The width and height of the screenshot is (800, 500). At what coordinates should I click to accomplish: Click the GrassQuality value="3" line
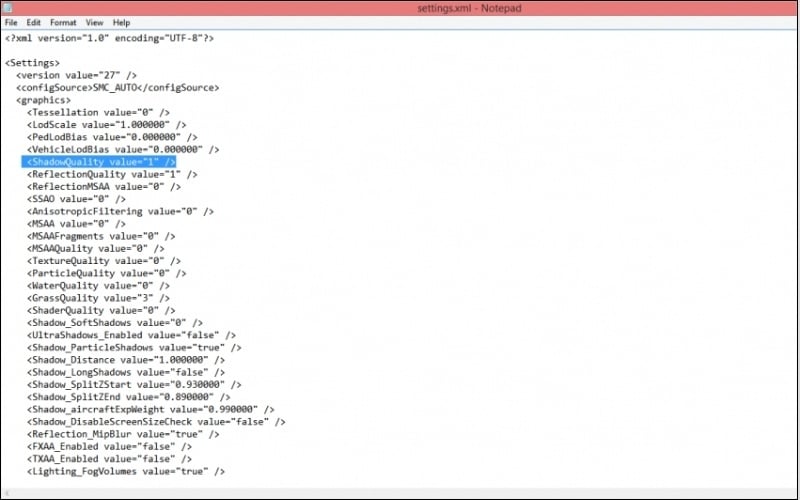pos(98,298)
